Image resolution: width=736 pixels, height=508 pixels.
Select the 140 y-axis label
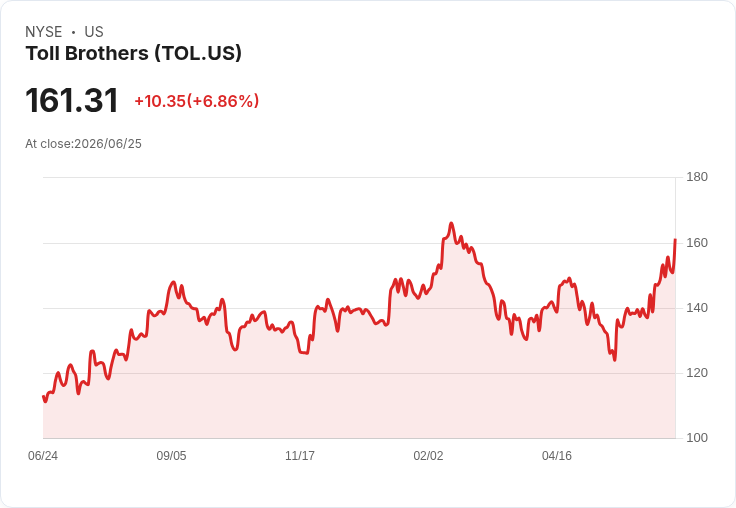(697, 308)
